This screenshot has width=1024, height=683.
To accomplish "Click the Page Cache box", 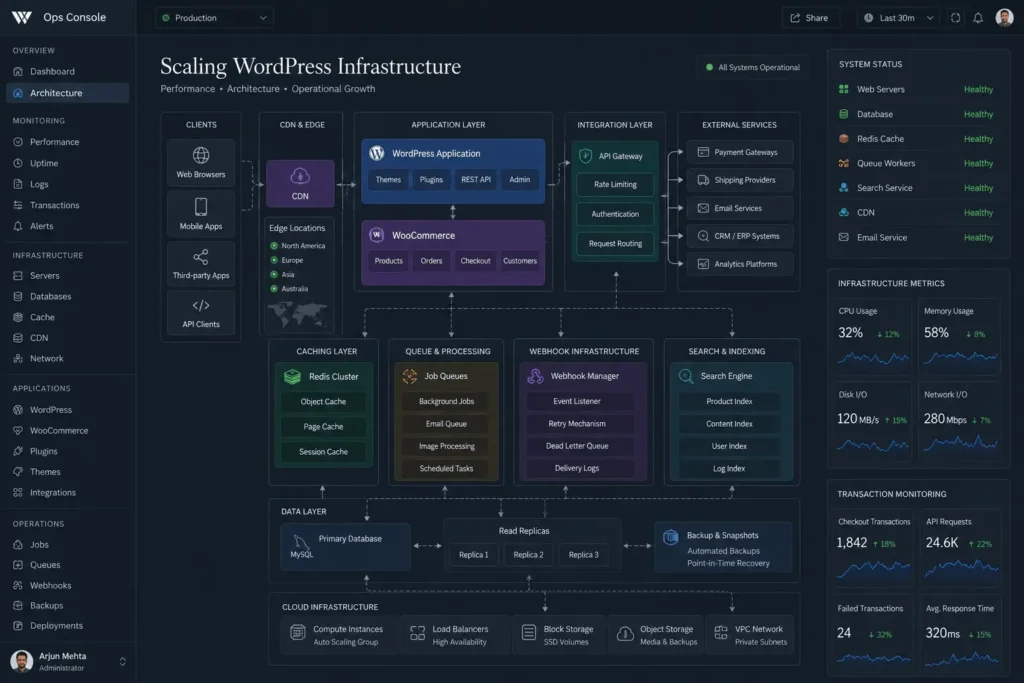I will (323, 426).
